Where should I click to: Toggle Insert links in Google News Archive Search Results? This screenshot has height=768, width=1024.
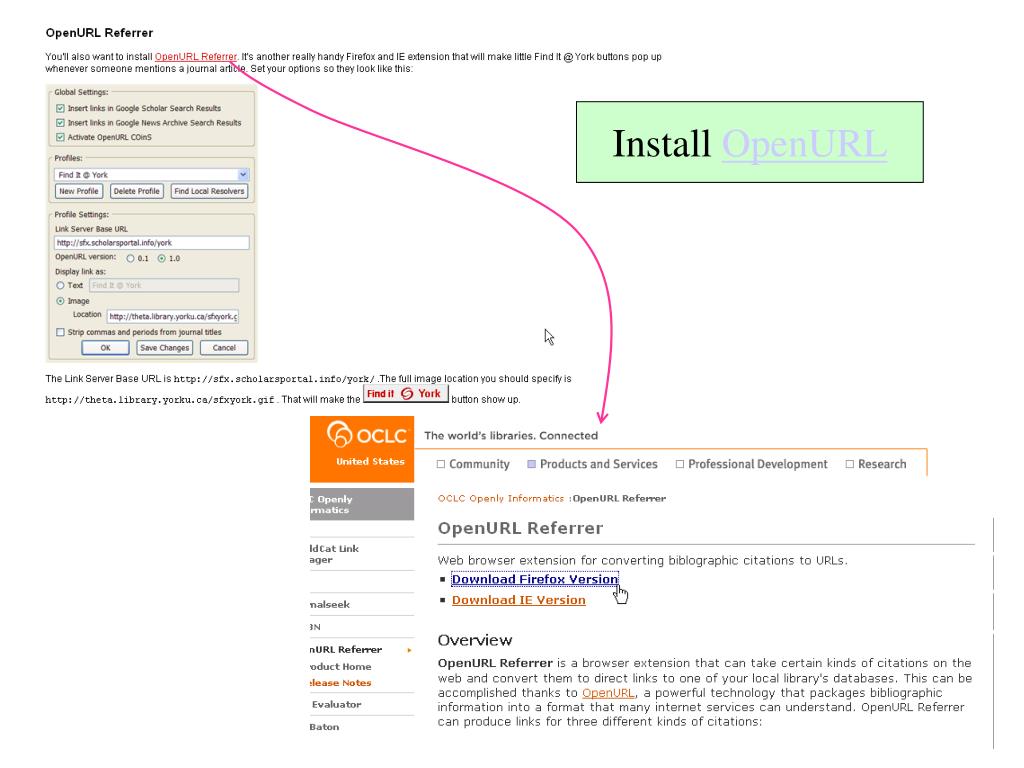coord(60,123)
